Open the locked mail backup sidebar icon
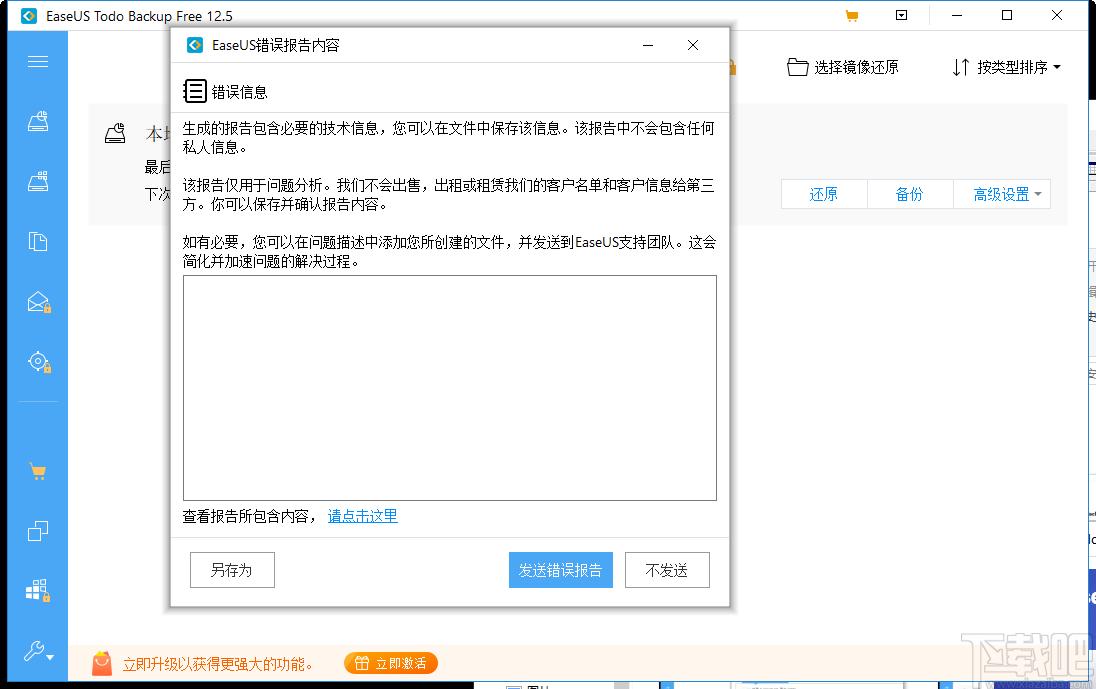The image size is (1096, 689). click(x=38, y=302)
